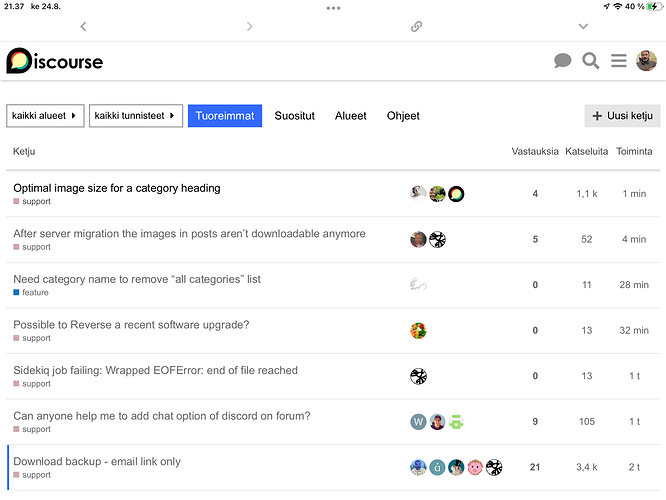The width and height of the screenshot is (666, 500).
Task: Switch to the Alueet tab
Action: tap(350, 116)
